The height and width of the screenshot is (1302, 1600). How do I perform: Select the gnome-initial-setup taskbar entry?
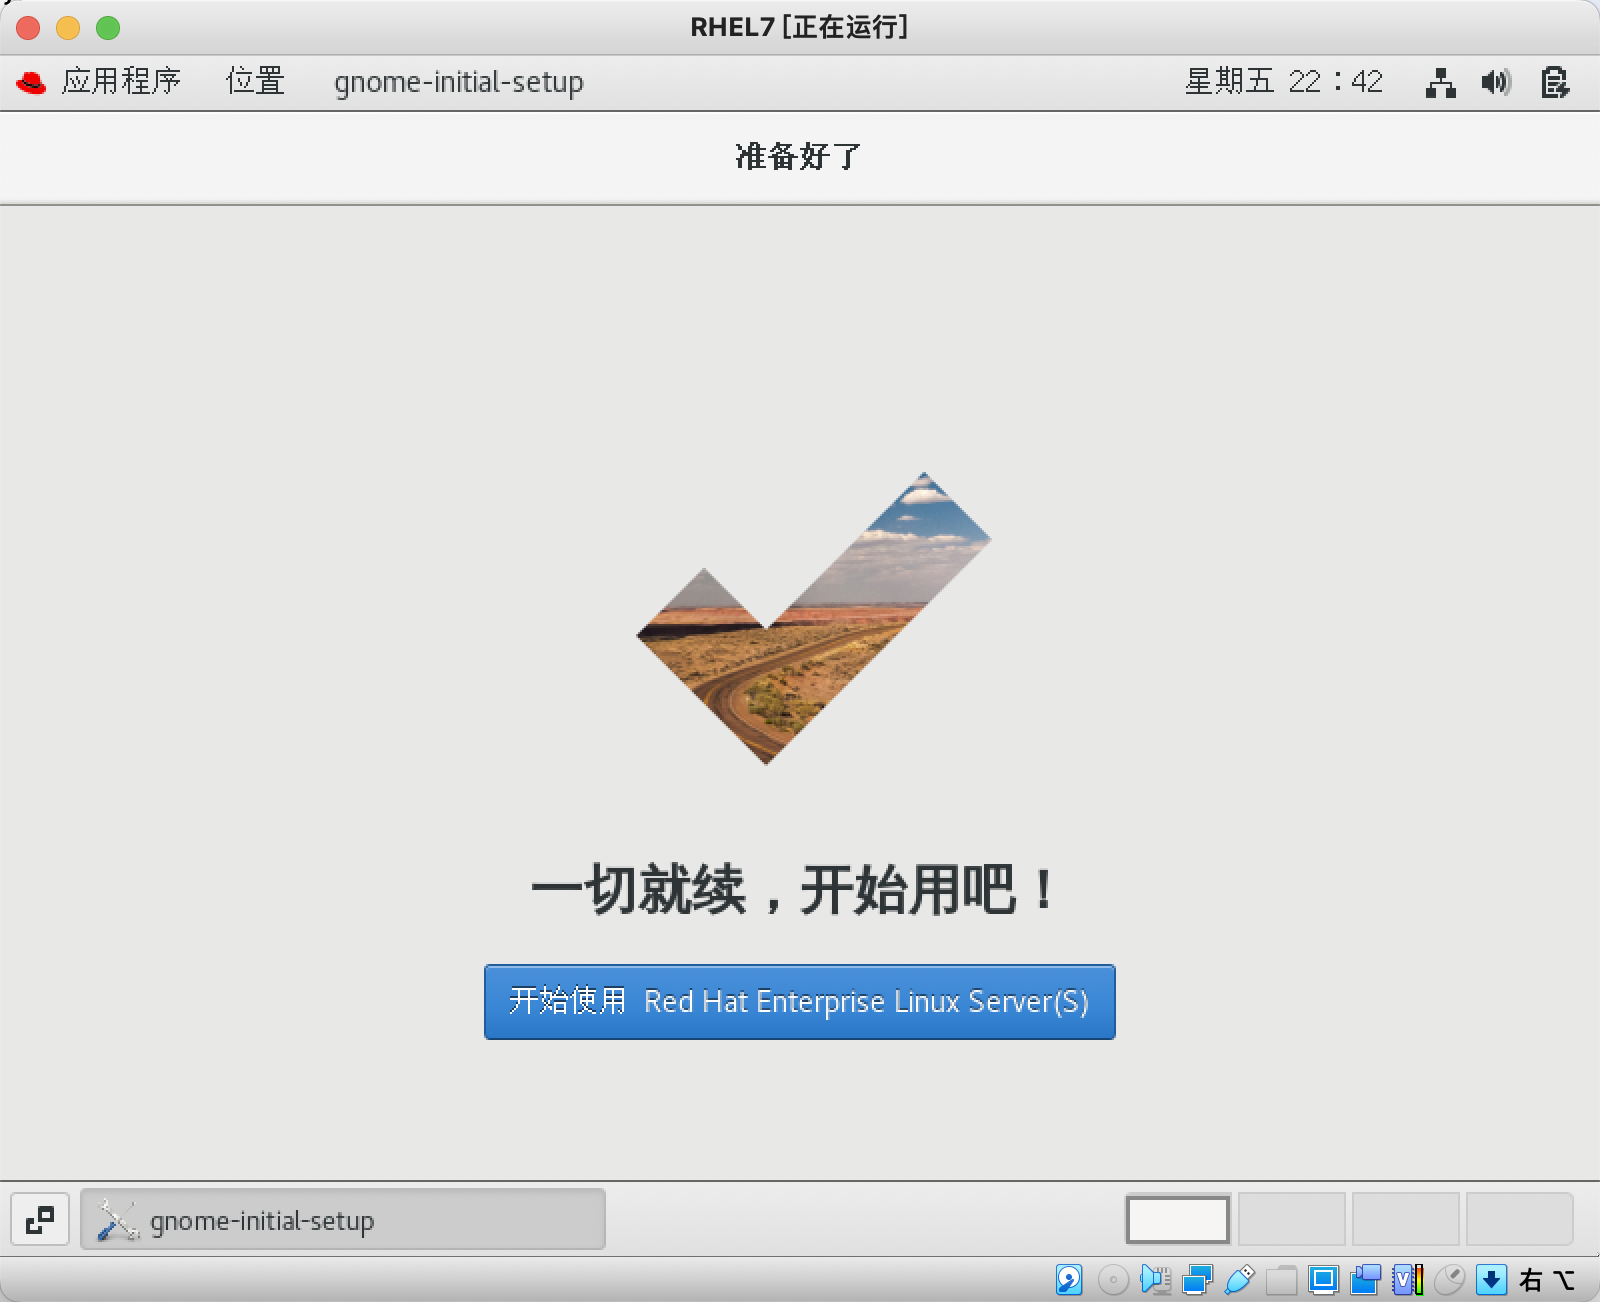coord(343,1220)
